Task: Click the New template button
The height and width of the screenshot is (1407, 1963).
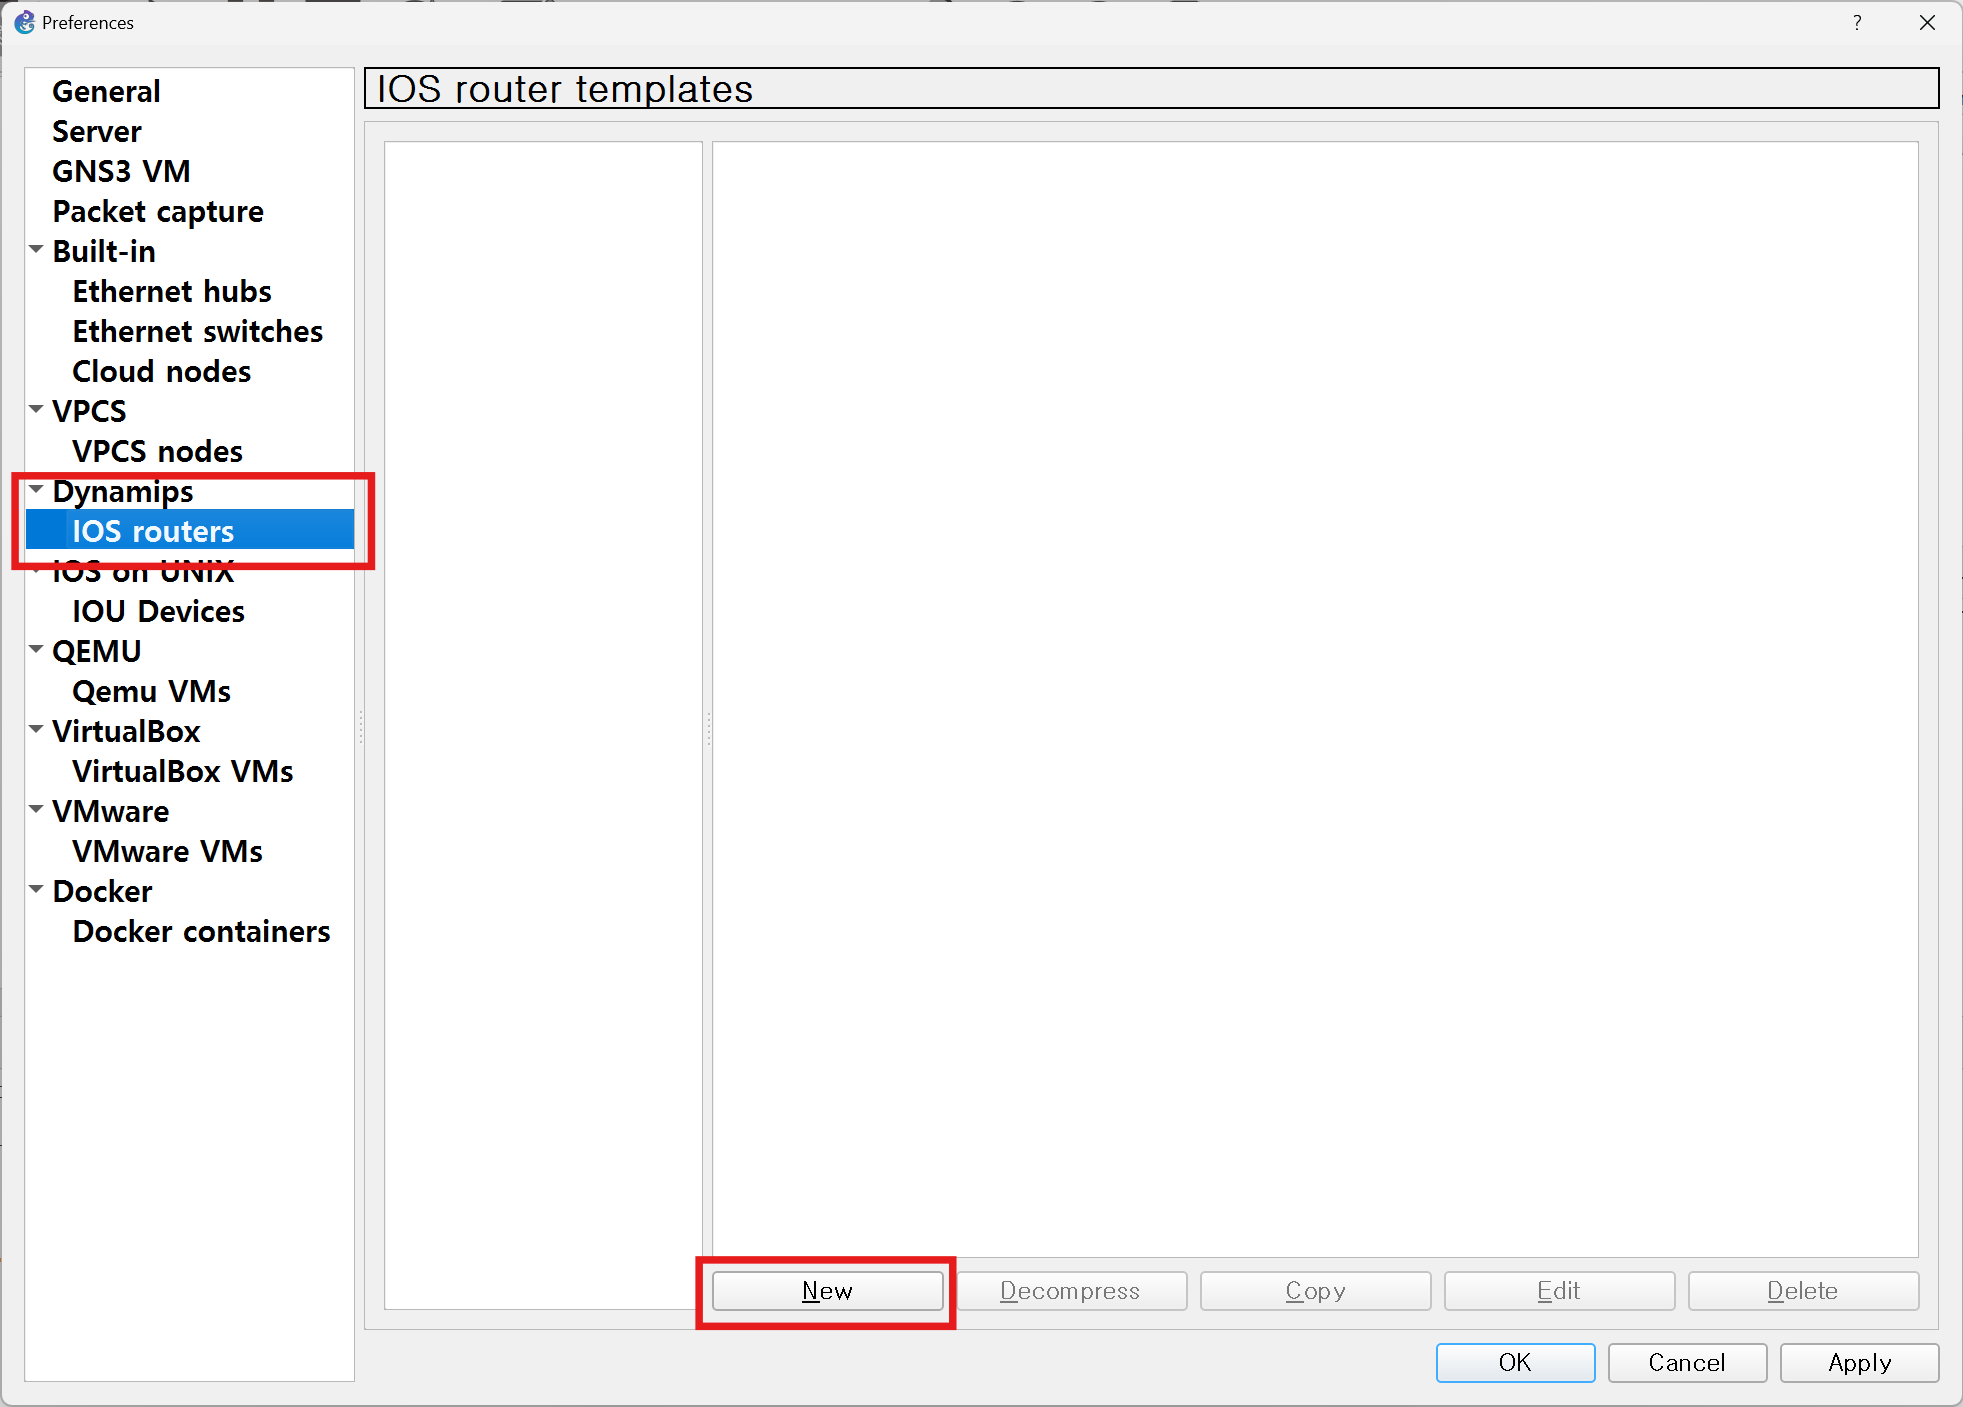Action: click(x=827, y=1291)
